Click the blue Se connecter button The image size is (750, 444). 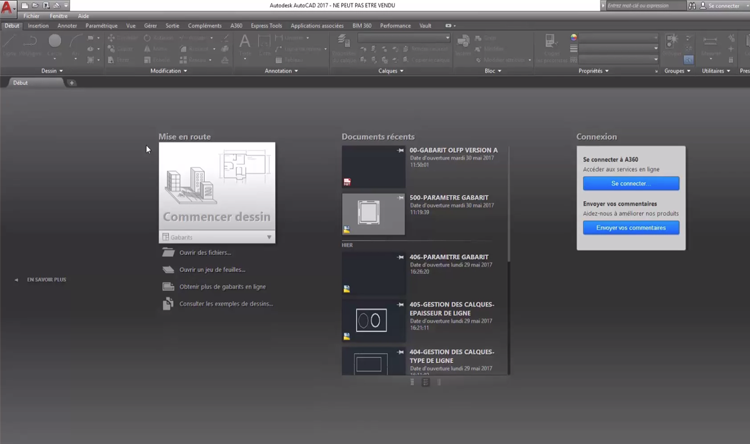pos(631,183)
